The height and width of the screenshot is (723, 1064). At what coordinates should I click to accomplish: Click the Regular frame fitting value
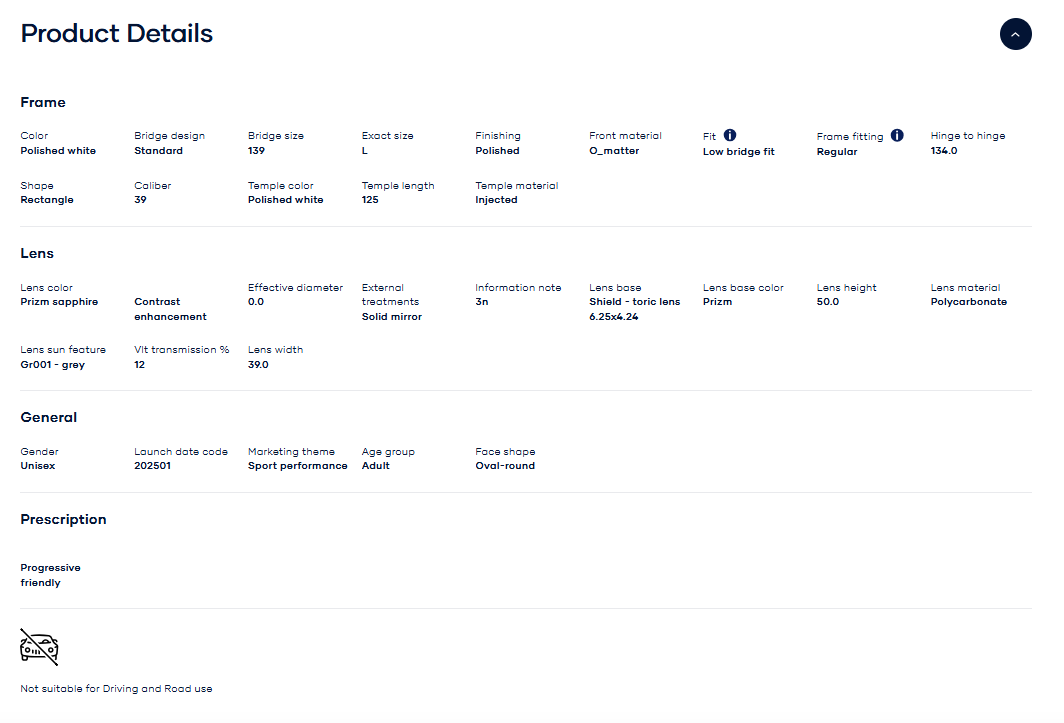[x=837, y=152]
